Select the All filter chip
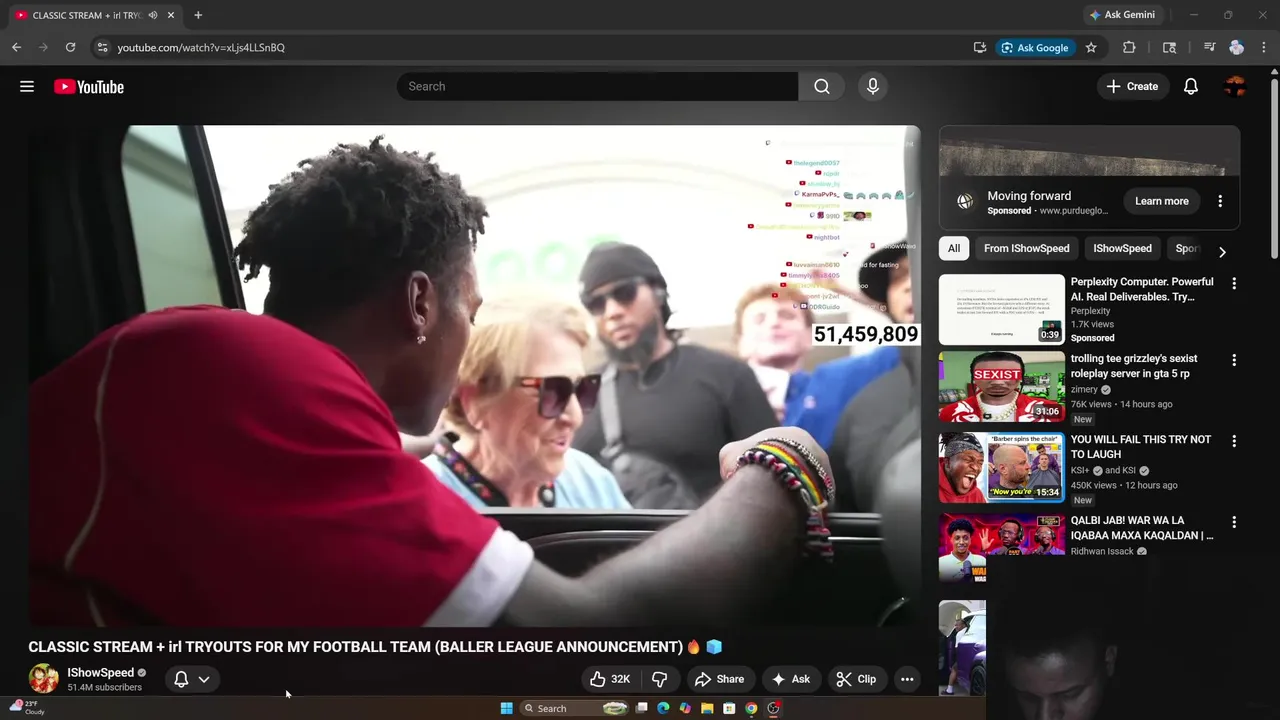The width and height of the screenshot is (1280, 720). 954,249
